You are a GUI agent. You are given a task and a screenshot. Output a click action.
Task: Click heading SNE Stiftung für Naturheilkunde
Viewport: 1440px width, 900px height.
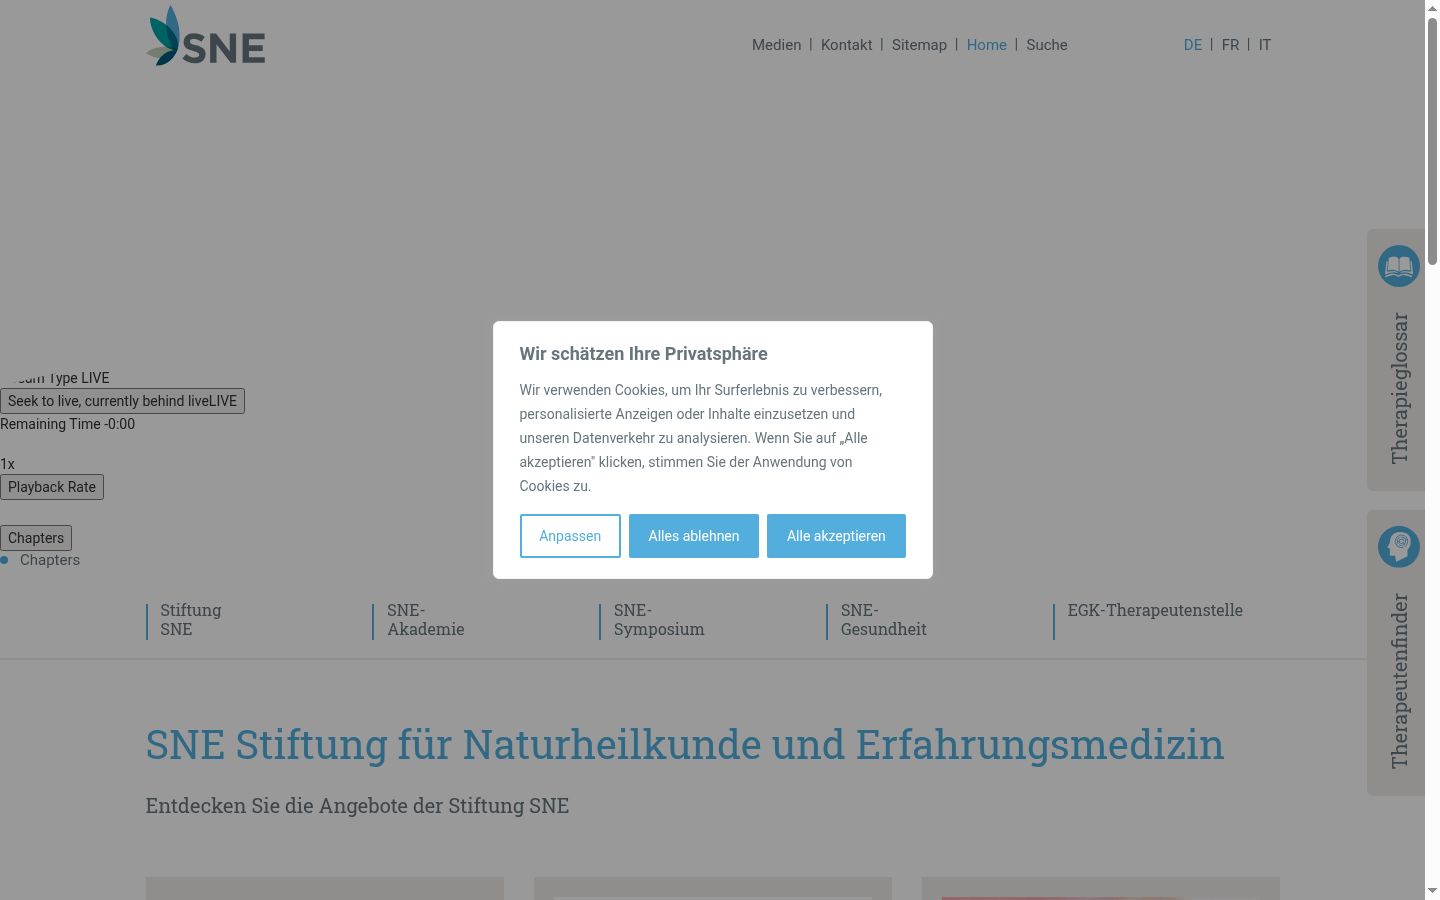685,745
